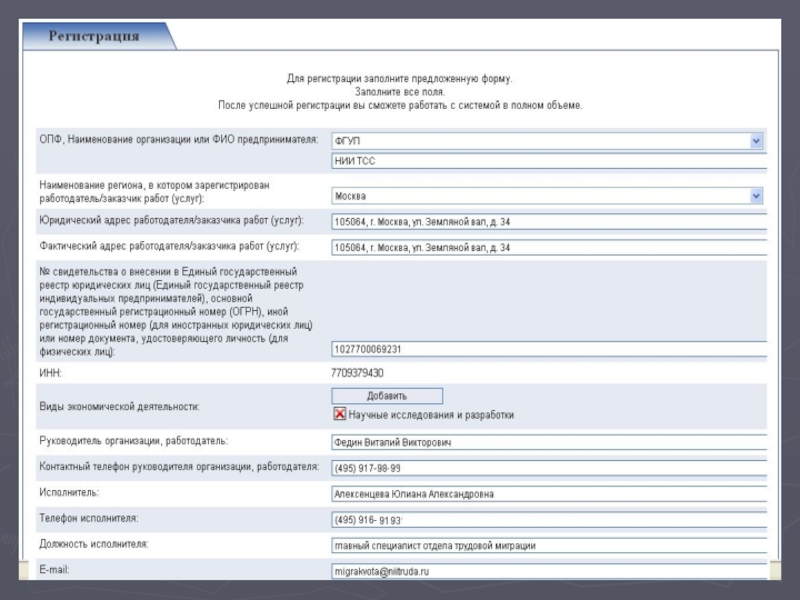Click the Фактический адрес input field
The width and height of the screenshot is (800, 600).
click(549, 247)
